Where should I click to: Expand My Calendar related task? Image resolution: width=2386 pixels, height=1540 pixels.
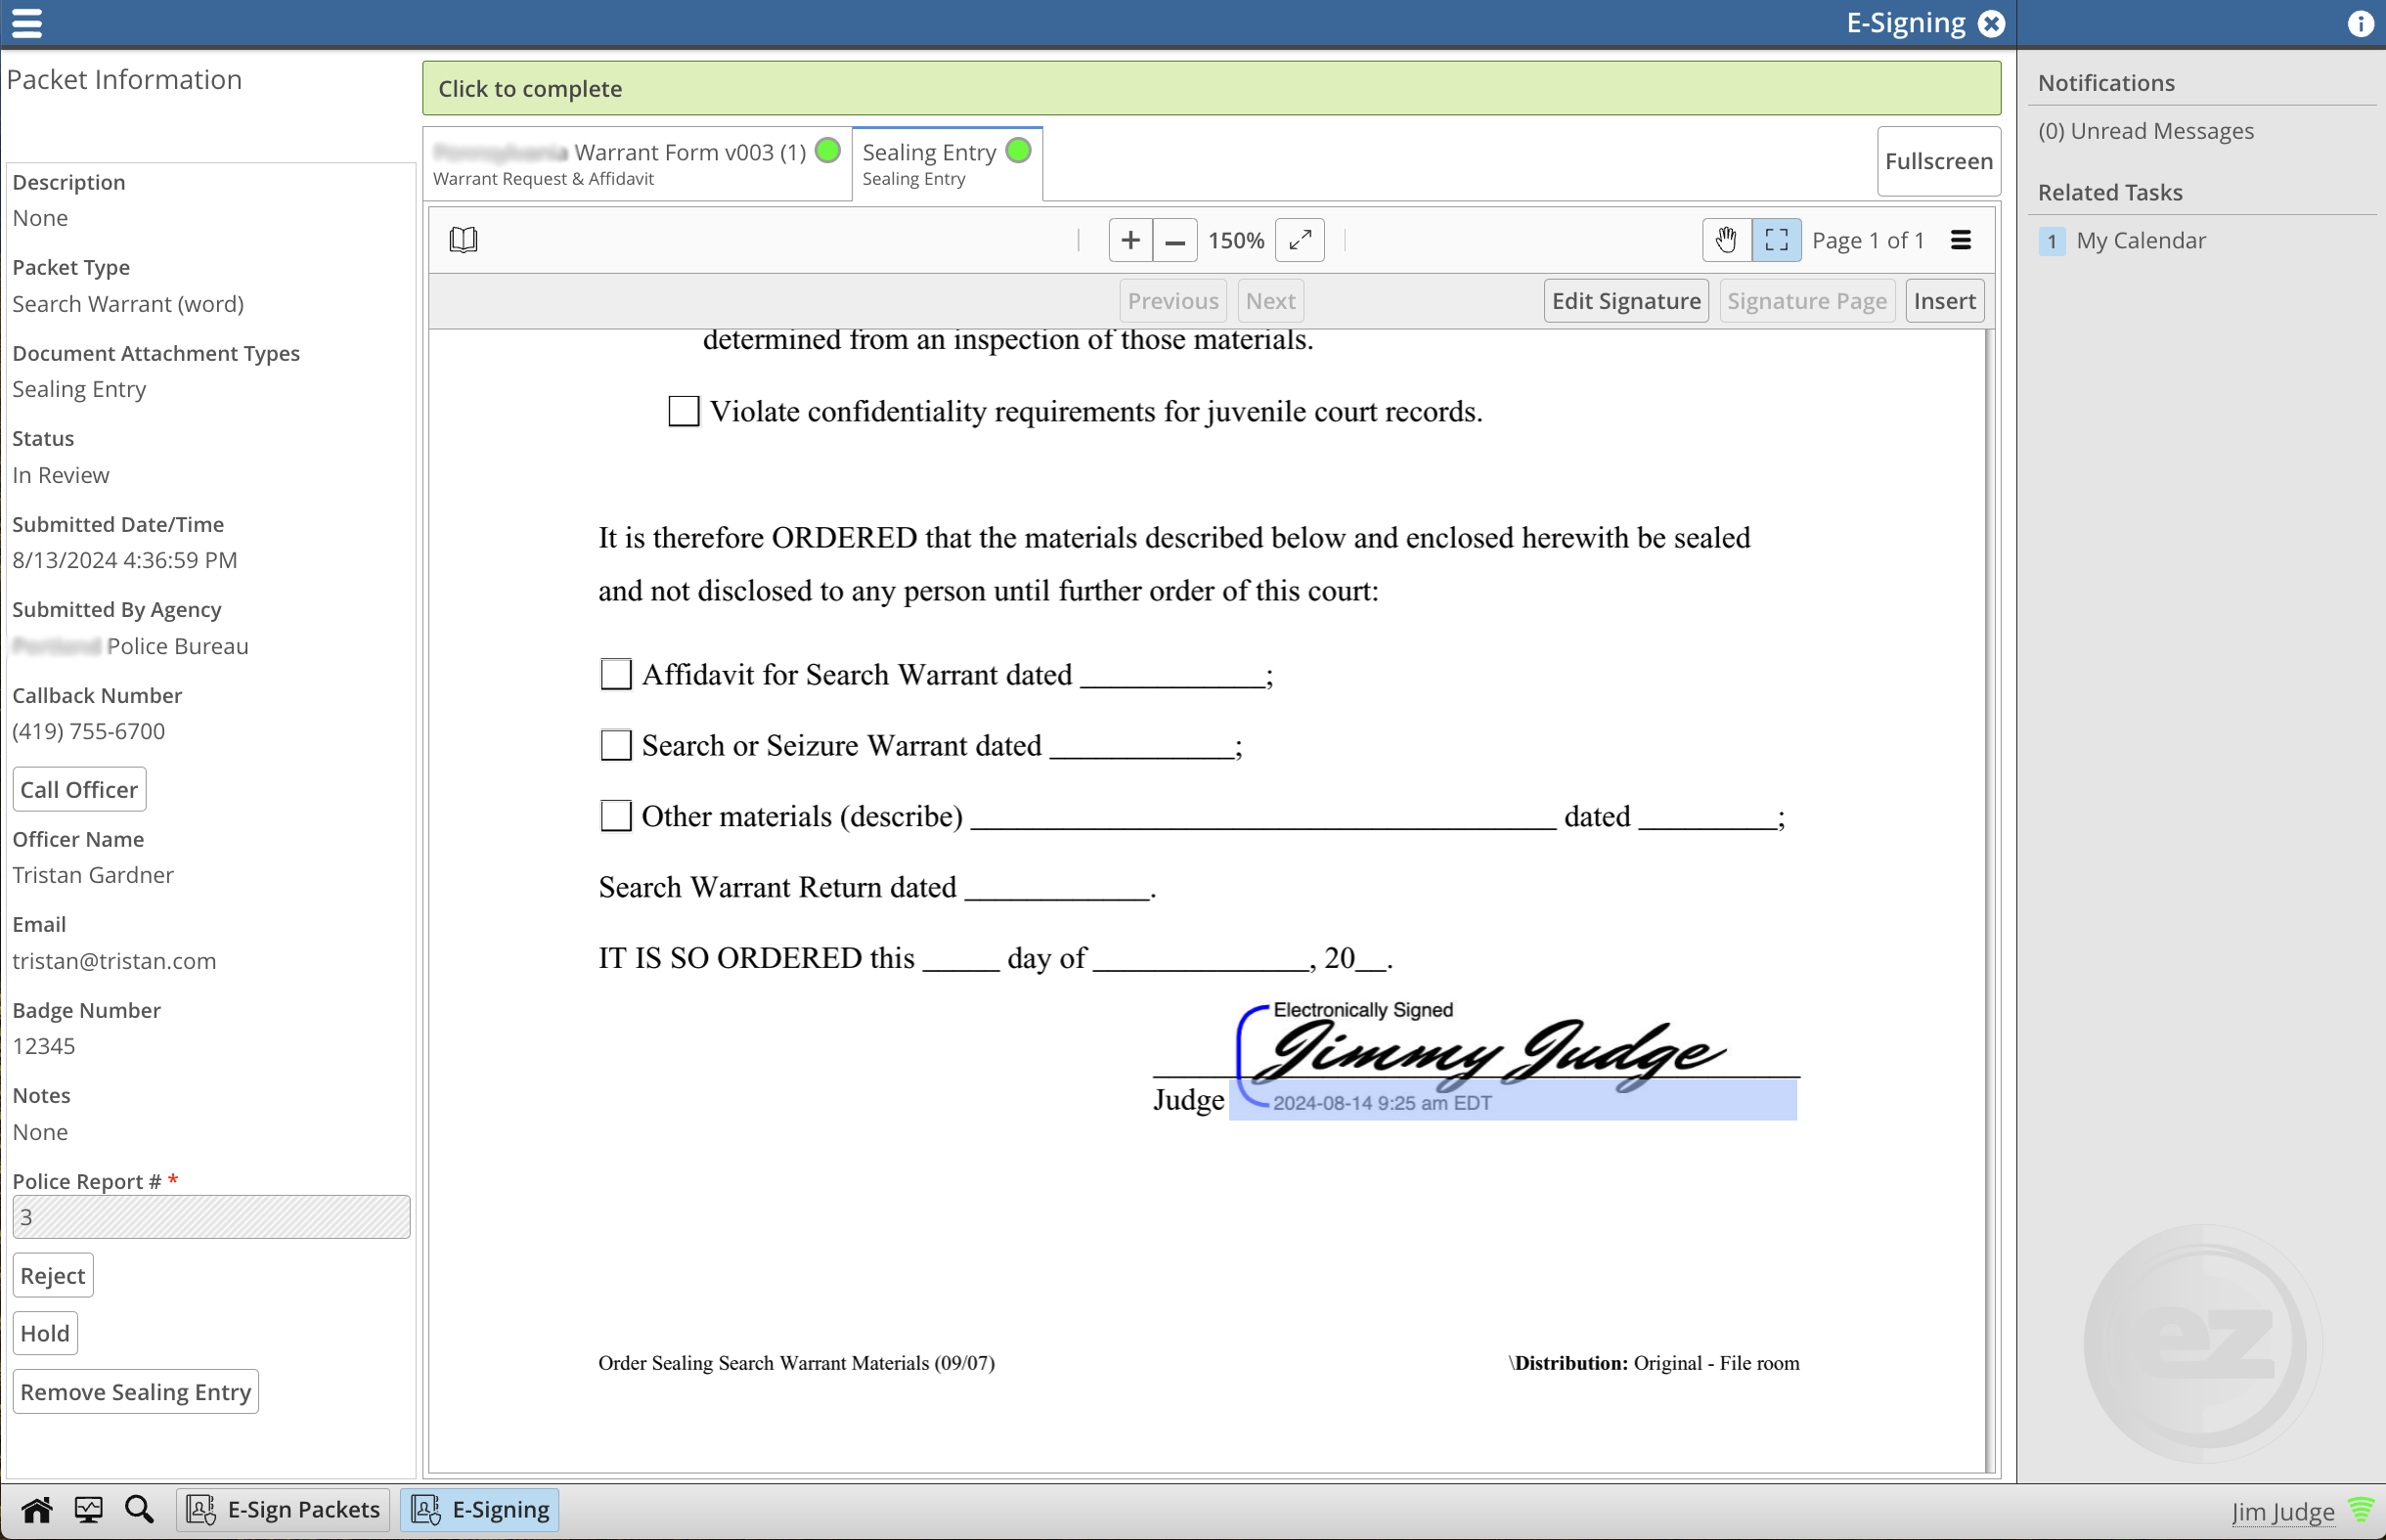coord(2140,240)
